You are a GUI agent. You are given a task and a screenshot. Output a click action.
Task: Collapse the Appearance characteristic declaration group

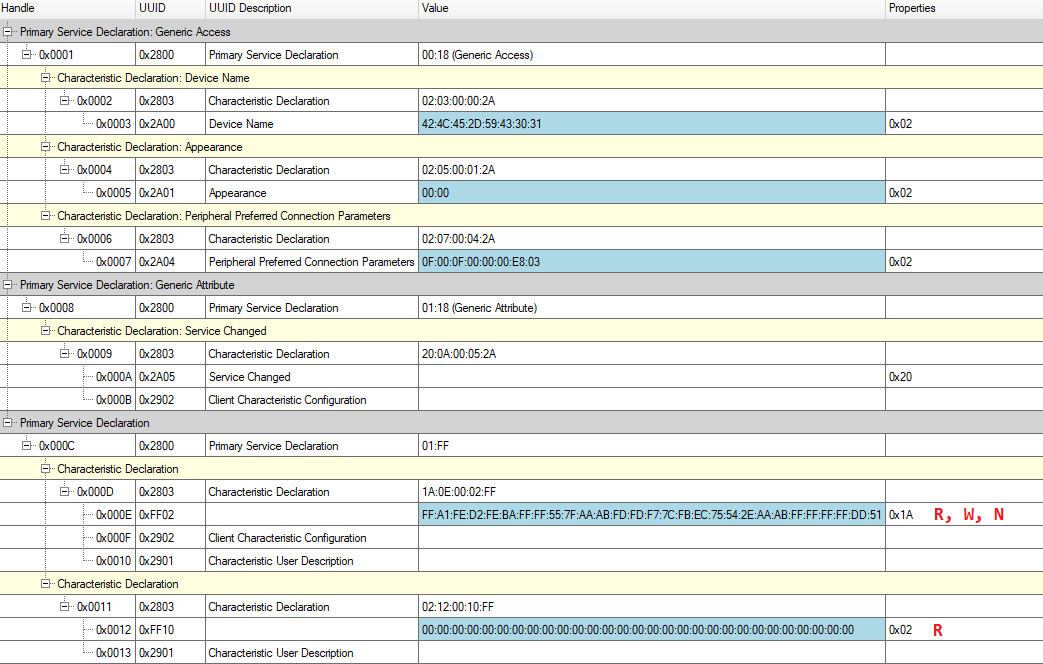click(45, 146)
